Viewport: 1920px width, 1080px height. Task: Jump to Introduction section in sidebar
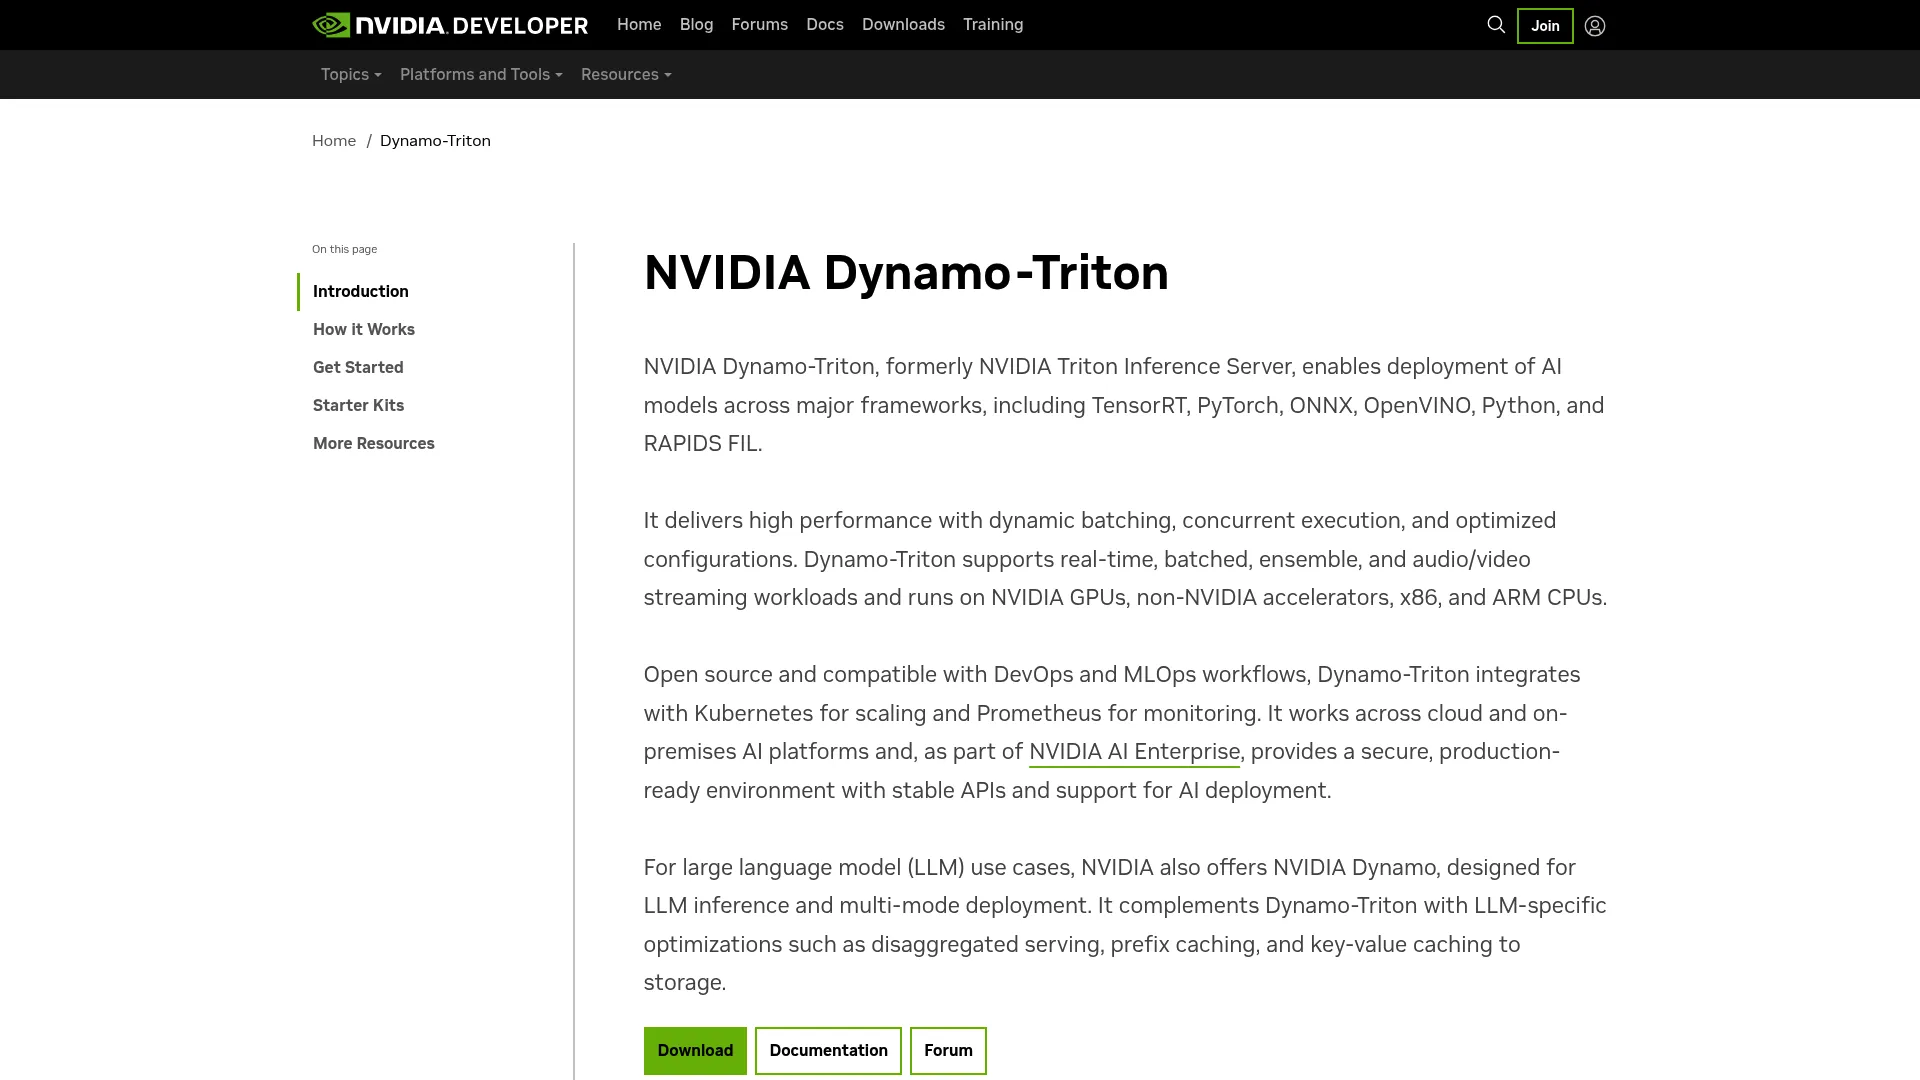click(361, 292)
